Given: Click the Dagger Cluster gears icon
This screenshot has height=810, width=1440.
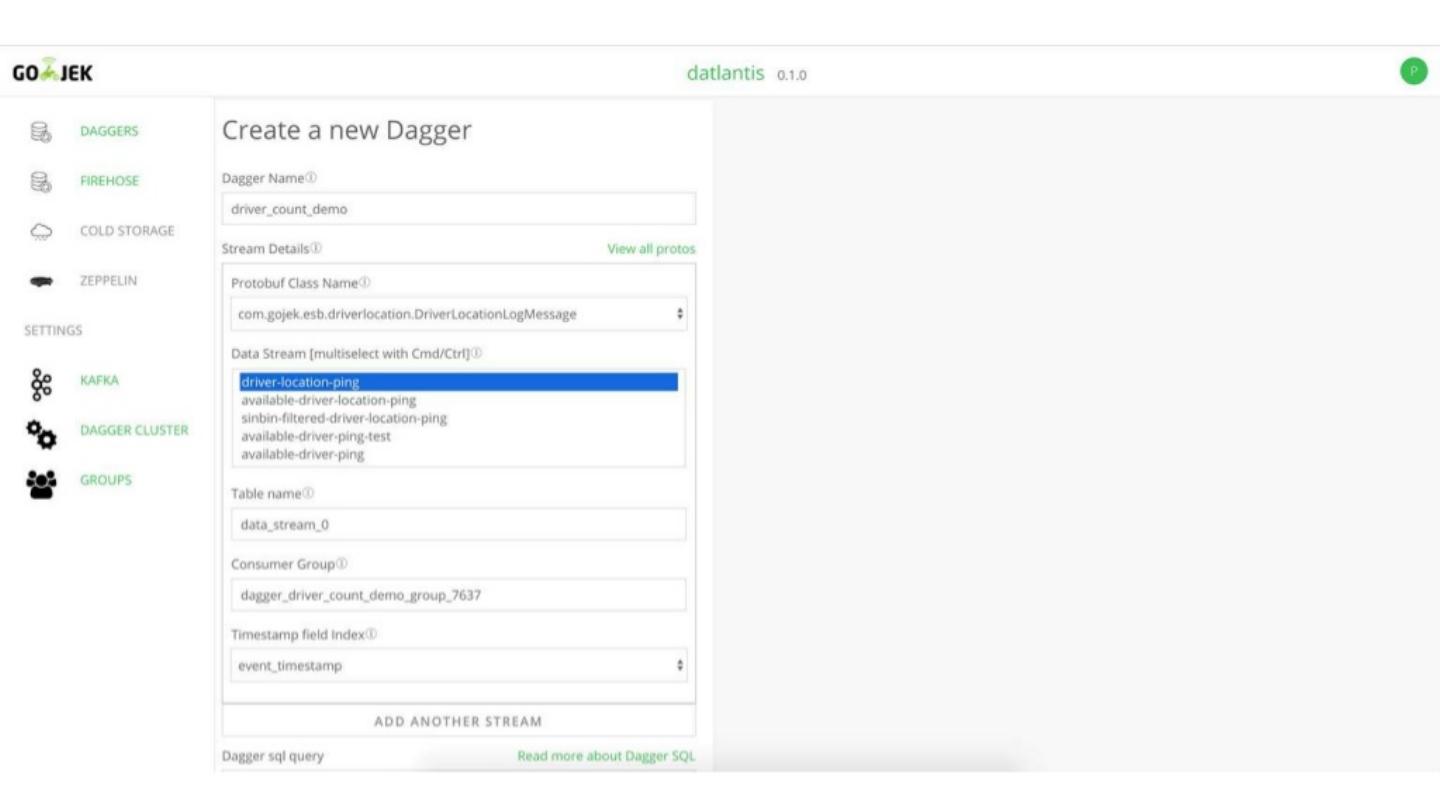Looking at the screenshot, I should tap(41, 433).
